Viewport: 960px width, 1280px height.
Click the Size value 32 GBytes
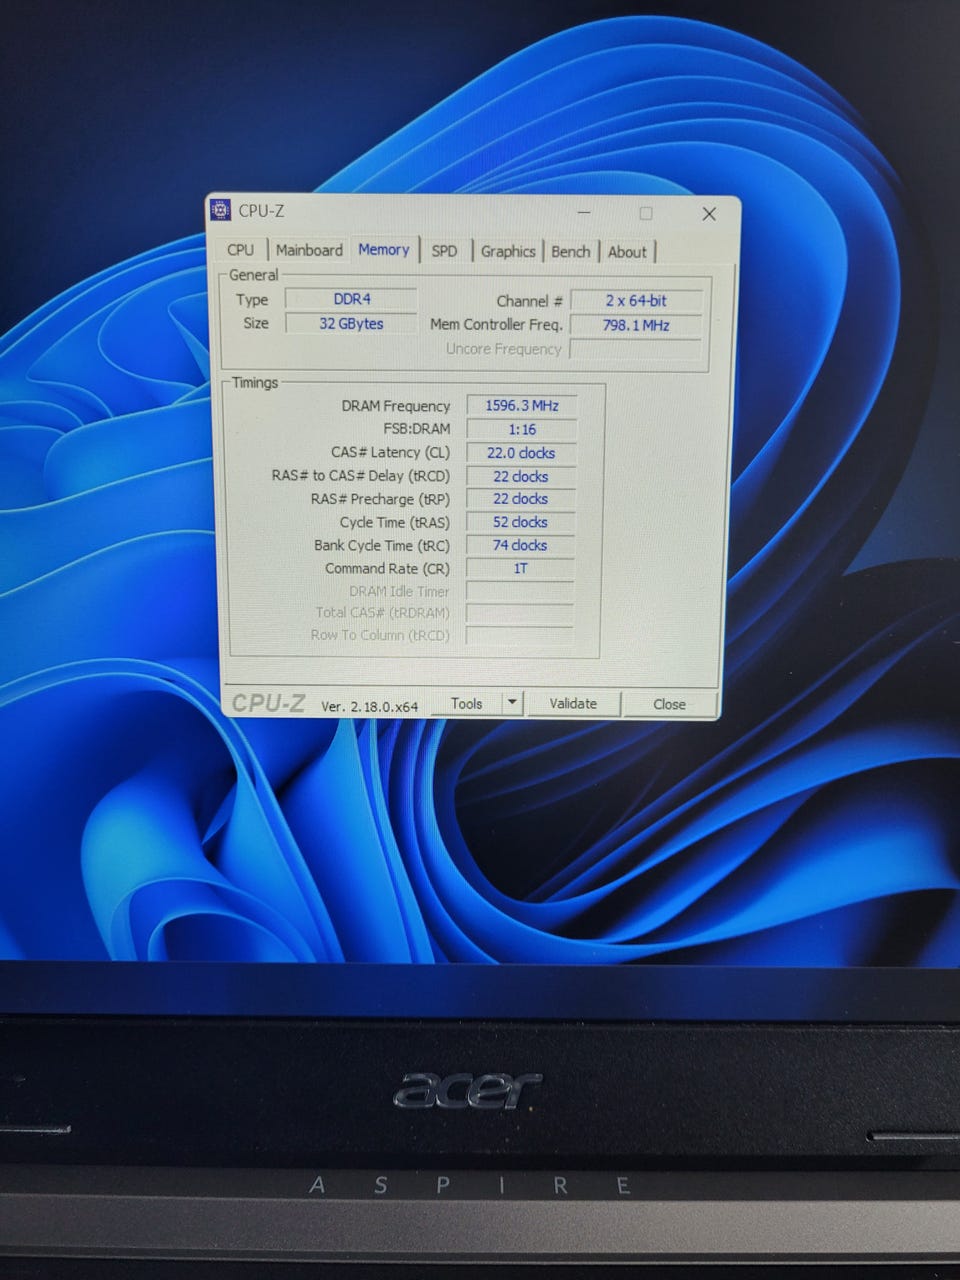(351, 323)
